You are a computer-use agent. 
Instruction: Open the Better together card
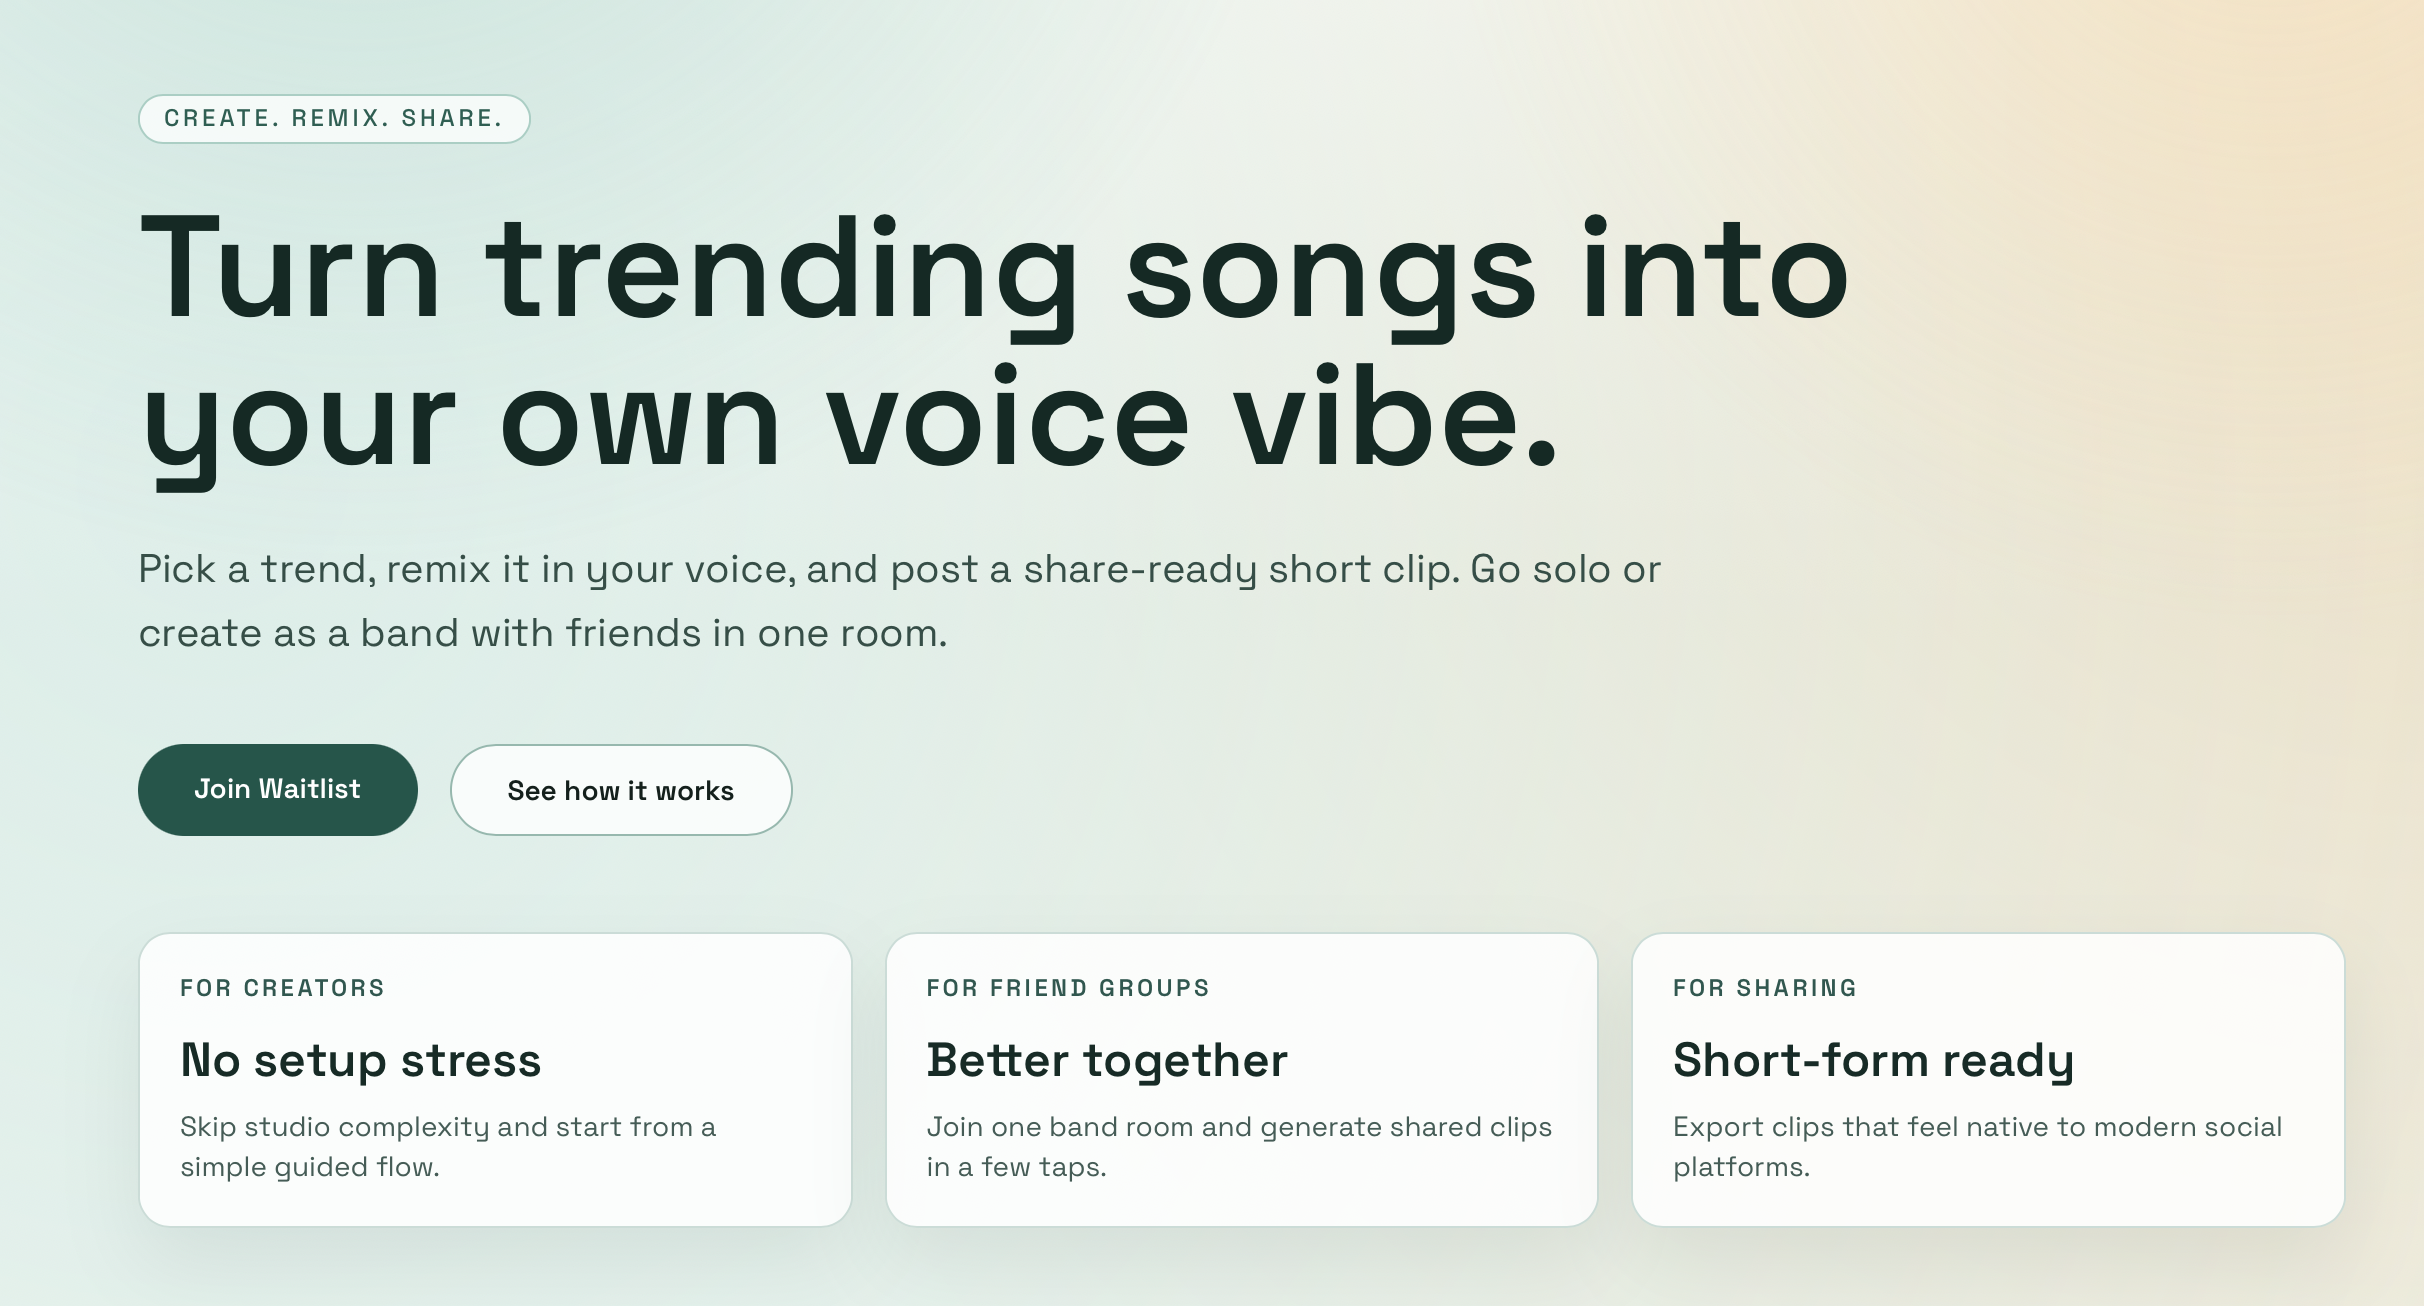coord(1242,1080)
